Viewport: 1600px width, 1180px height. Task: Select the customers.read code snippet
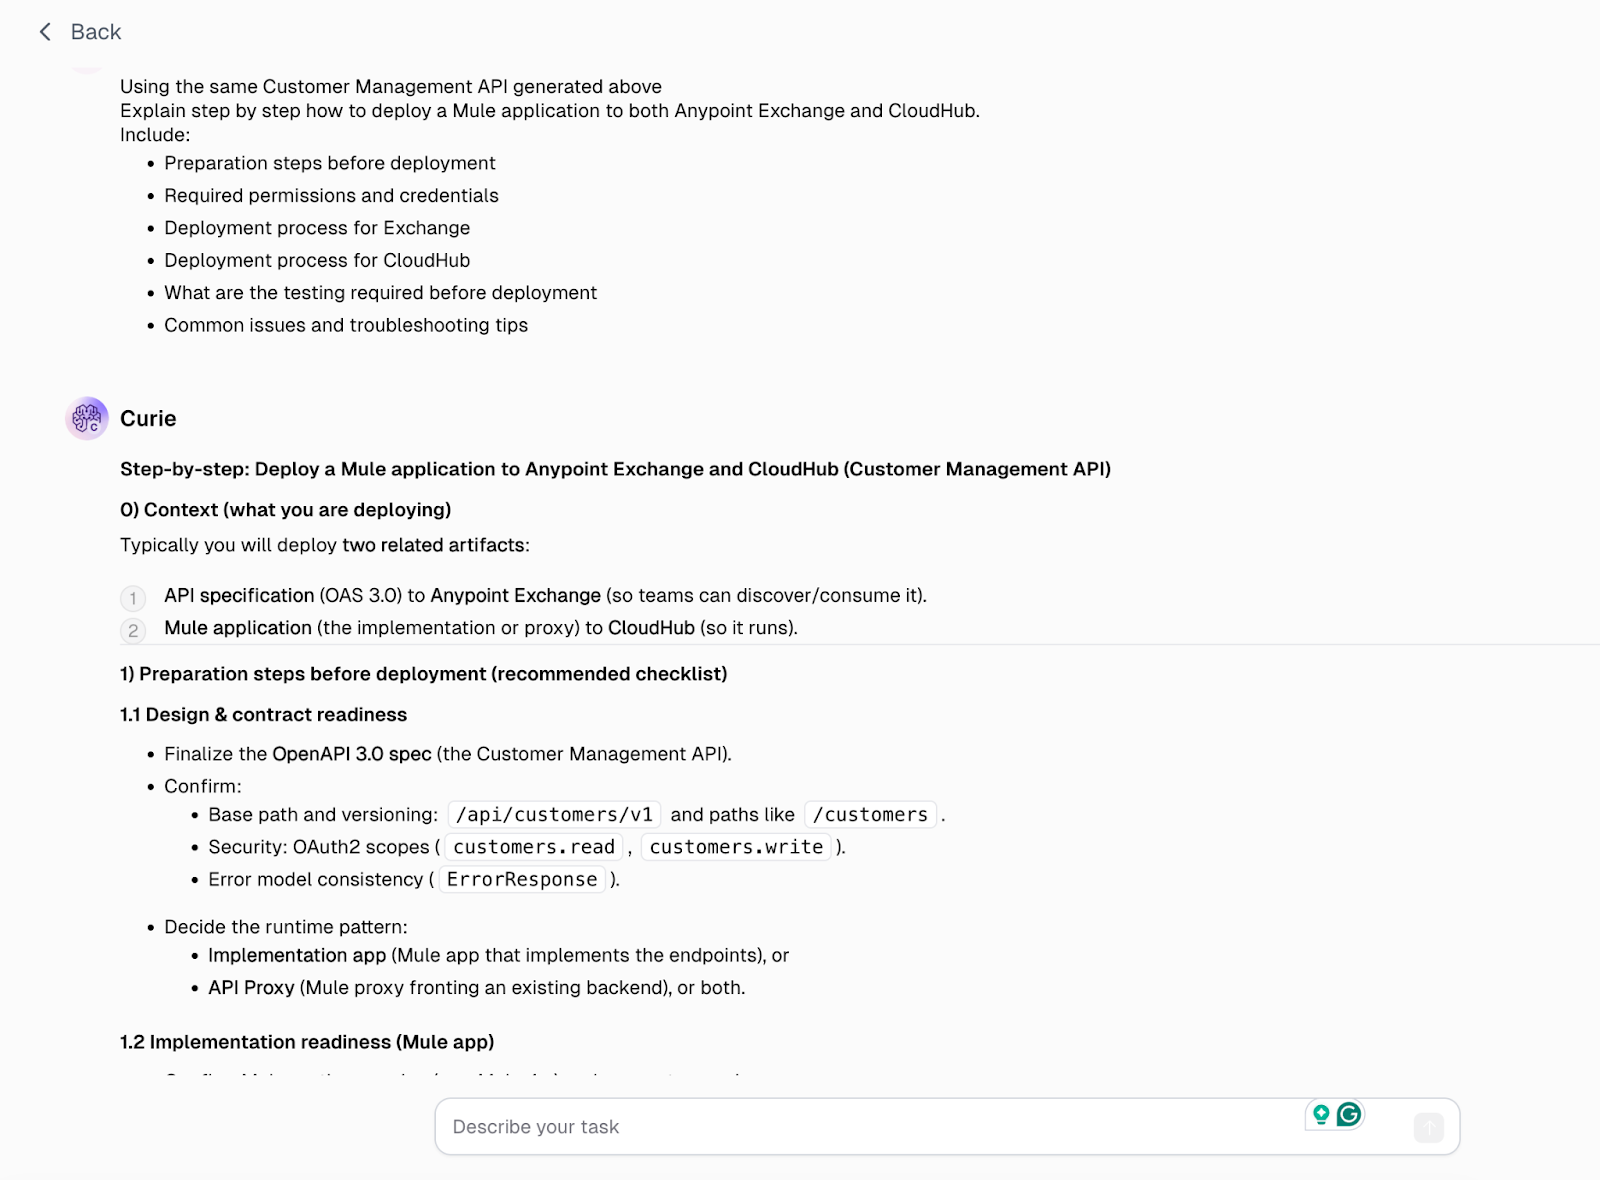click(x=532, y=847)
